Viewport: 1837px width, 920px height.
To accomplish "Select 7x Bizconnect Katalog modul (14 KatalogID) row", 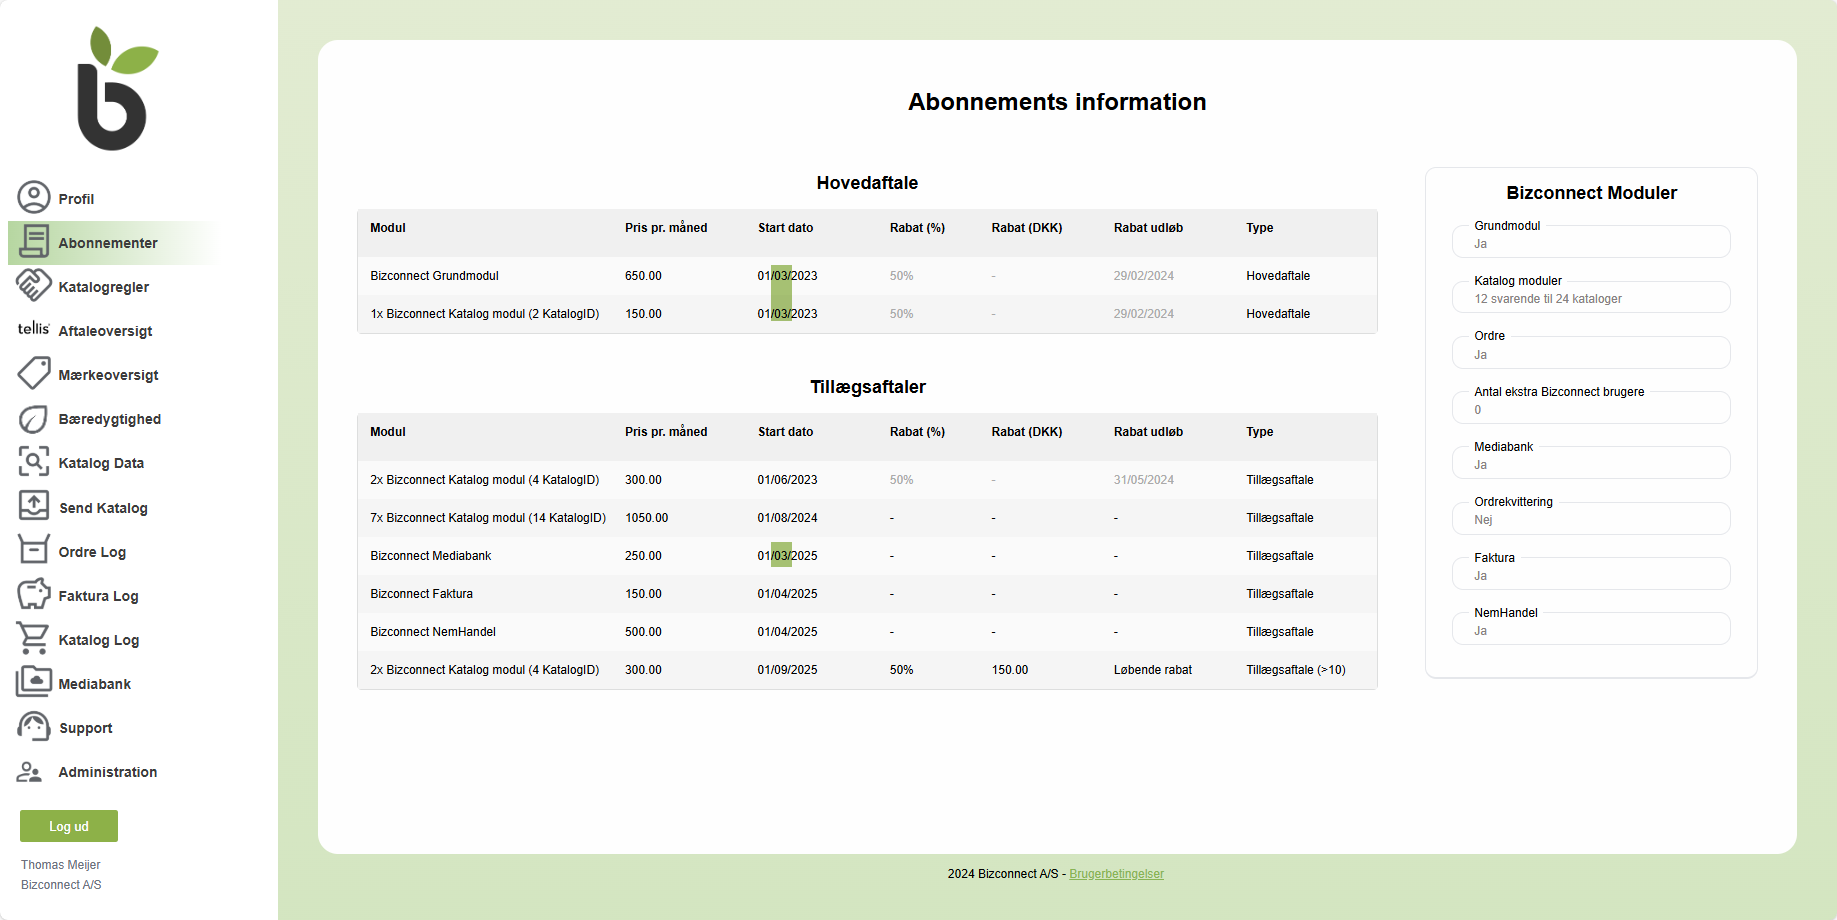I will click(x=867, y=518).
